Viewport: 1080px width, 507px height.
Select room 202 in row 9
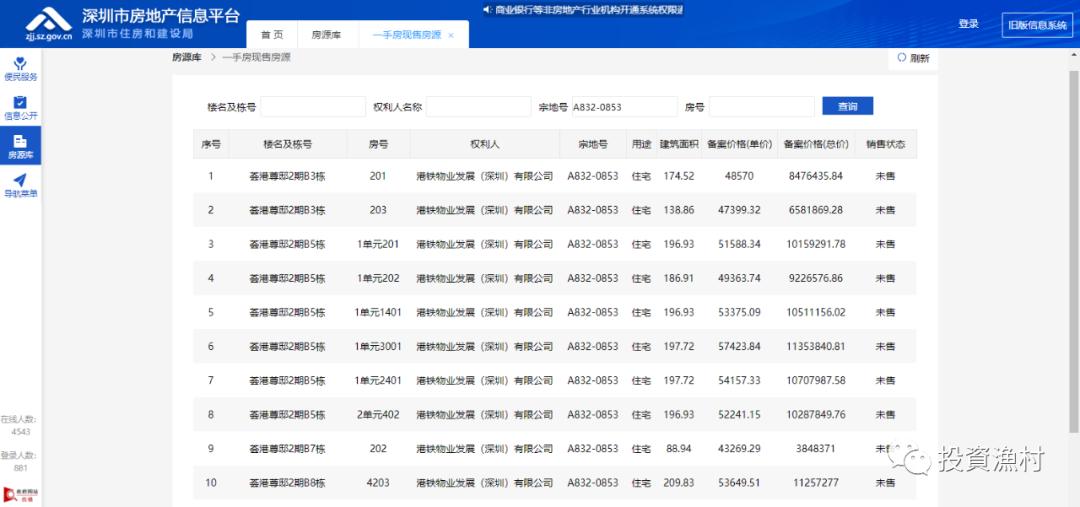(x=377, y=448)
